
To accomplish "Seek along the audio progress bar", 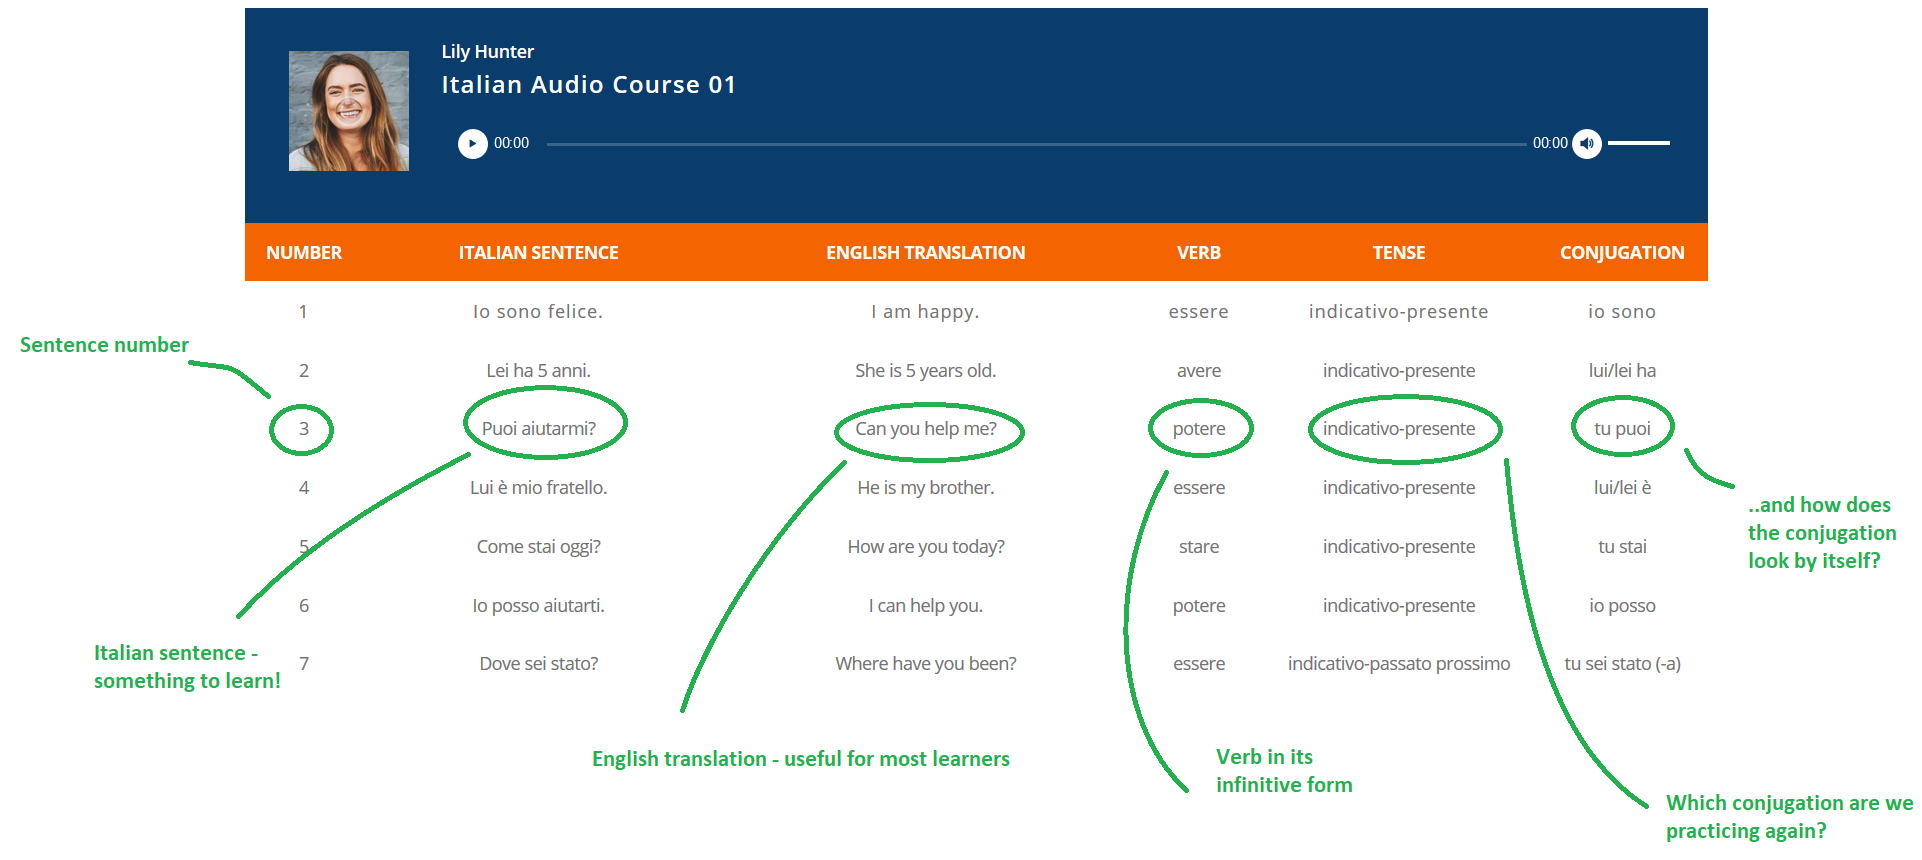I will click(x=1036, y=144).
